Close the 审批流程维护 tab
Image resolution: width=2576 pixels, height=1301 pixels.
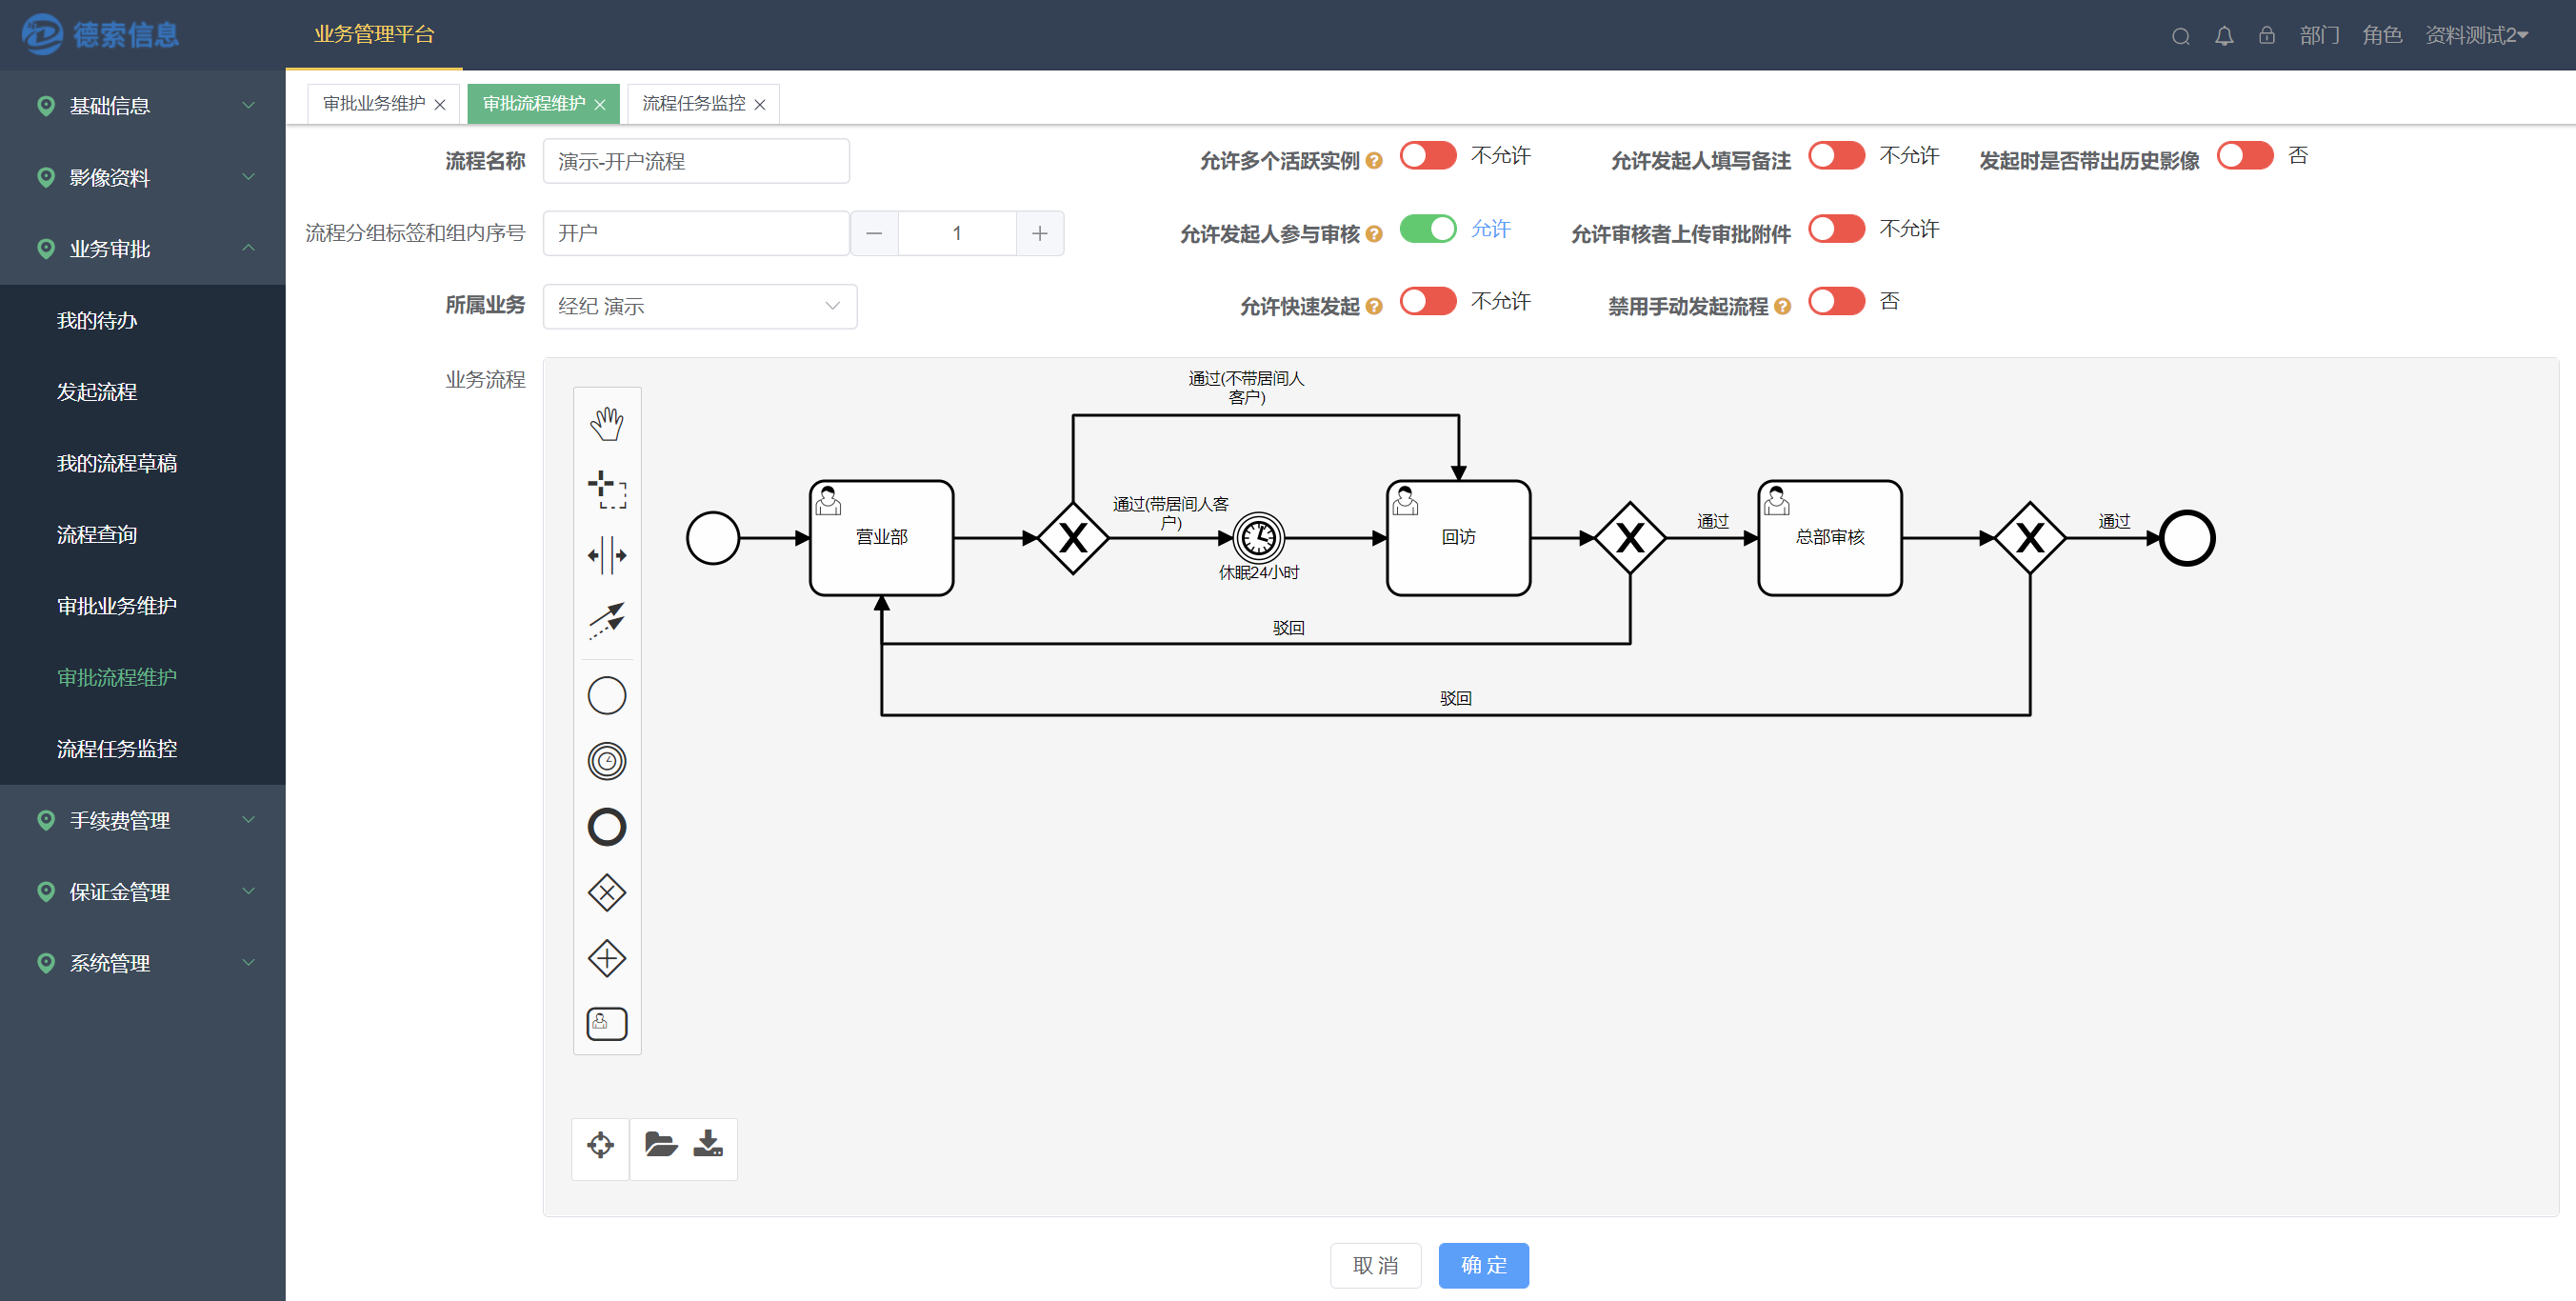click(x=600, y=105)
